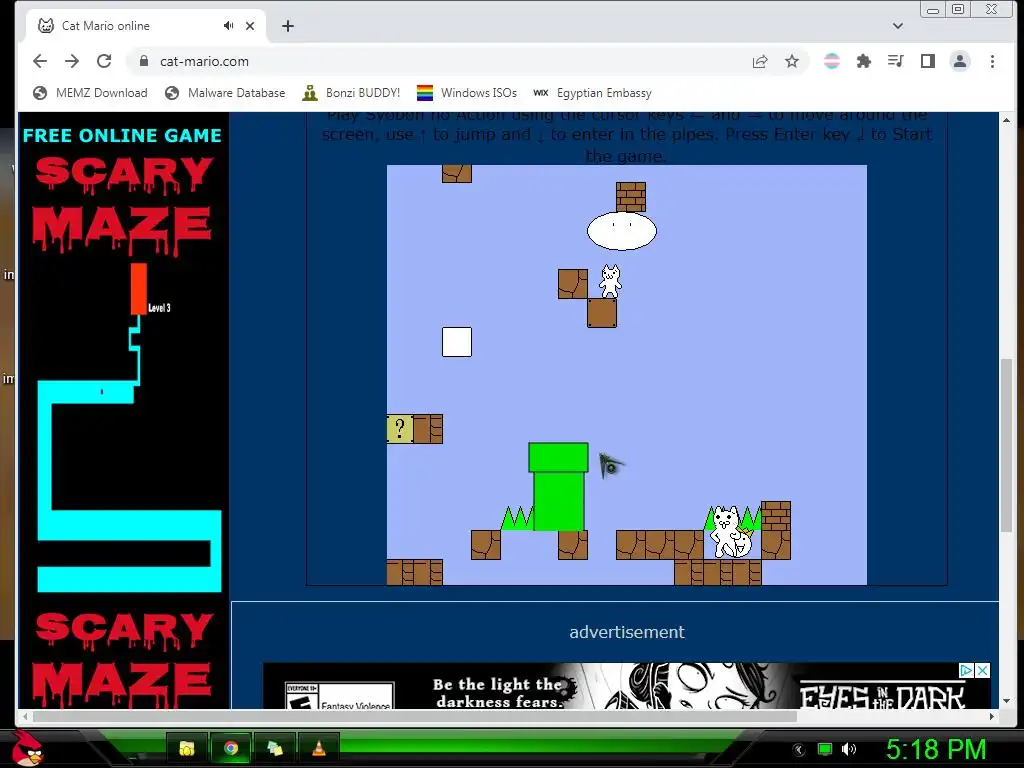Click the Scary Maze game advertisement

[123, 411]
